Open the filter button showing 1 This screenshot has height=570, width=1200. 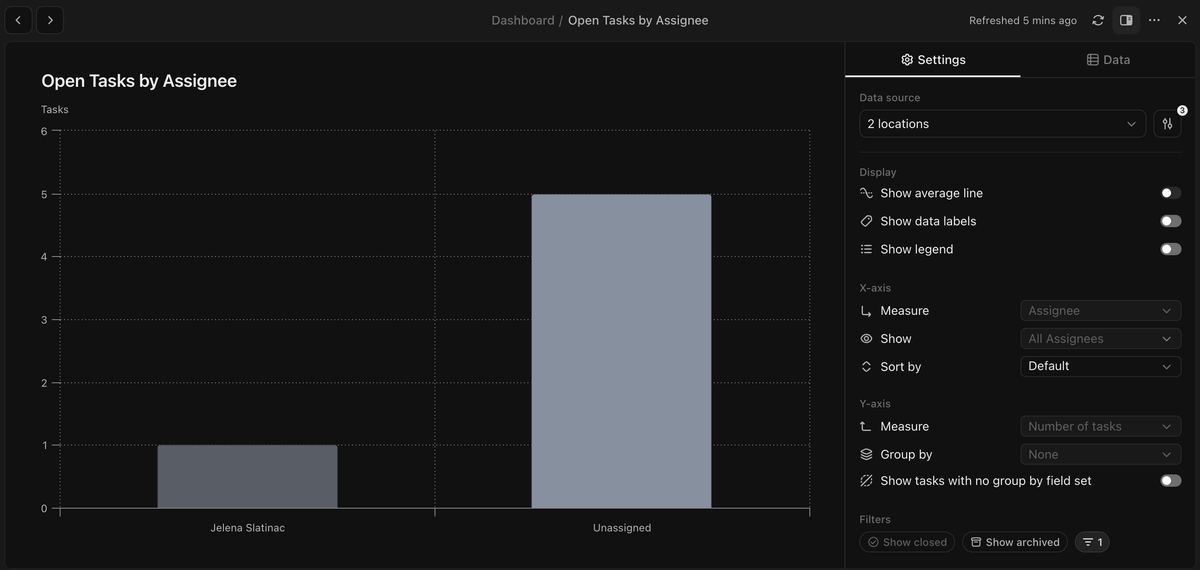point(1092,542)
